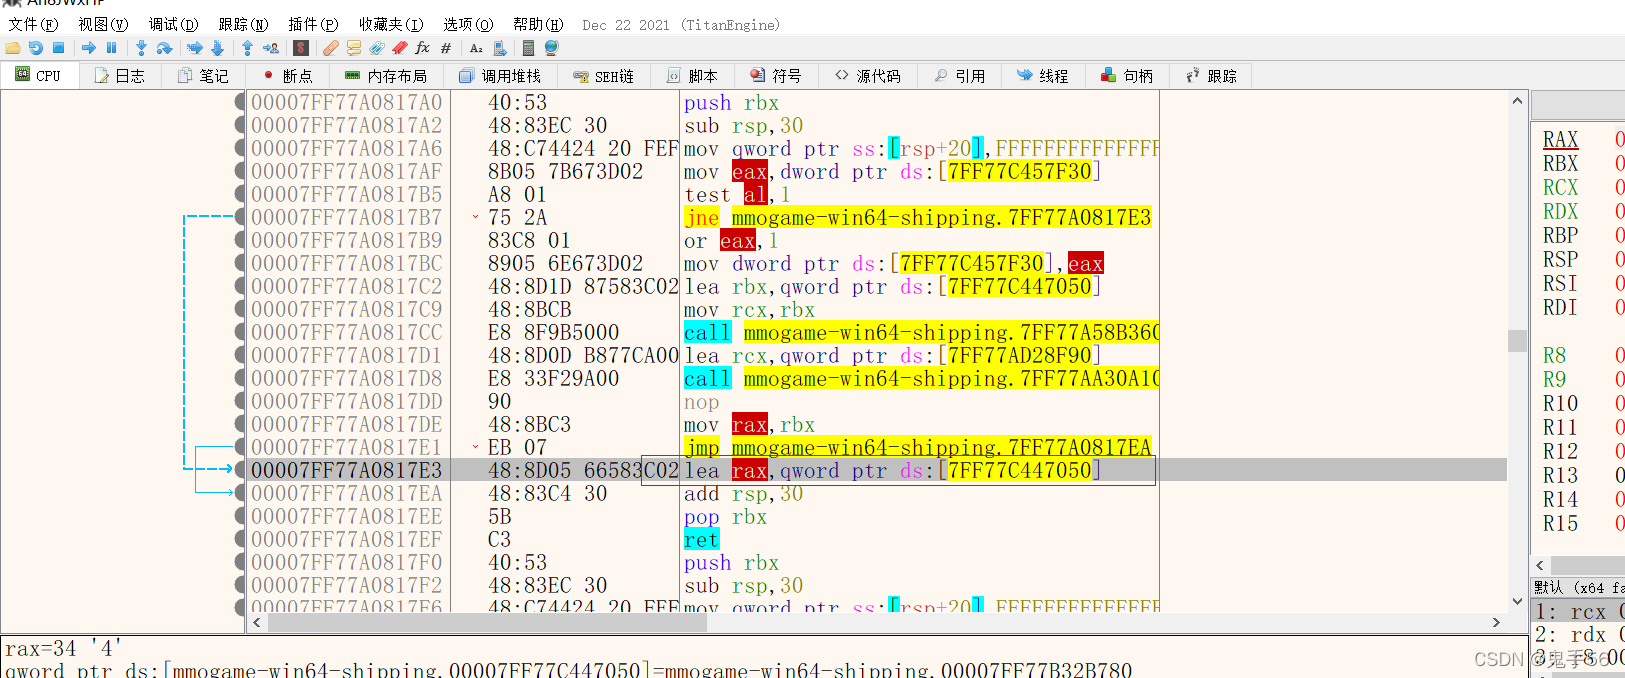Open the 默认 calling convention dropdown
Image resolution: width=1625 pixels, height=678 pixels.
1578,587
